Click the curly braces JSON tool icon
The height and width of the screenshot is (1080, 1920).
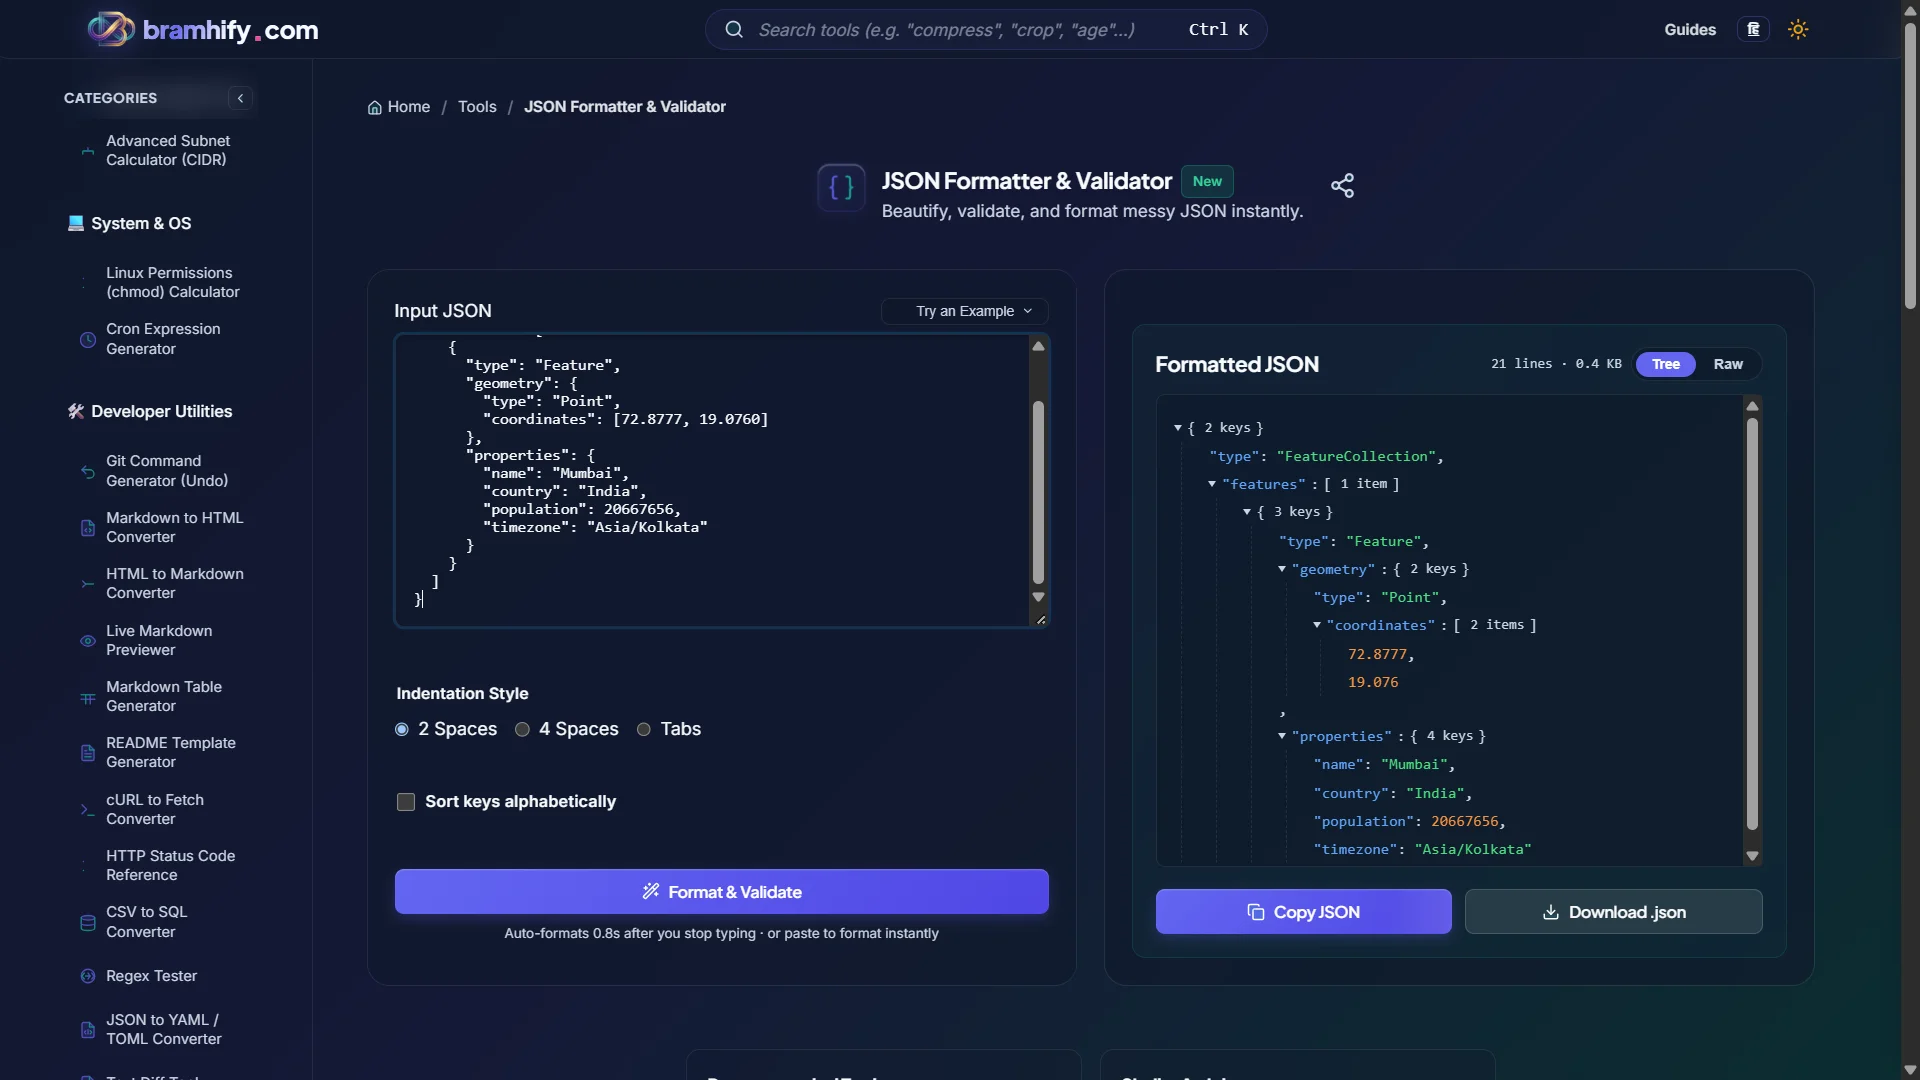[x=841, y=188]
